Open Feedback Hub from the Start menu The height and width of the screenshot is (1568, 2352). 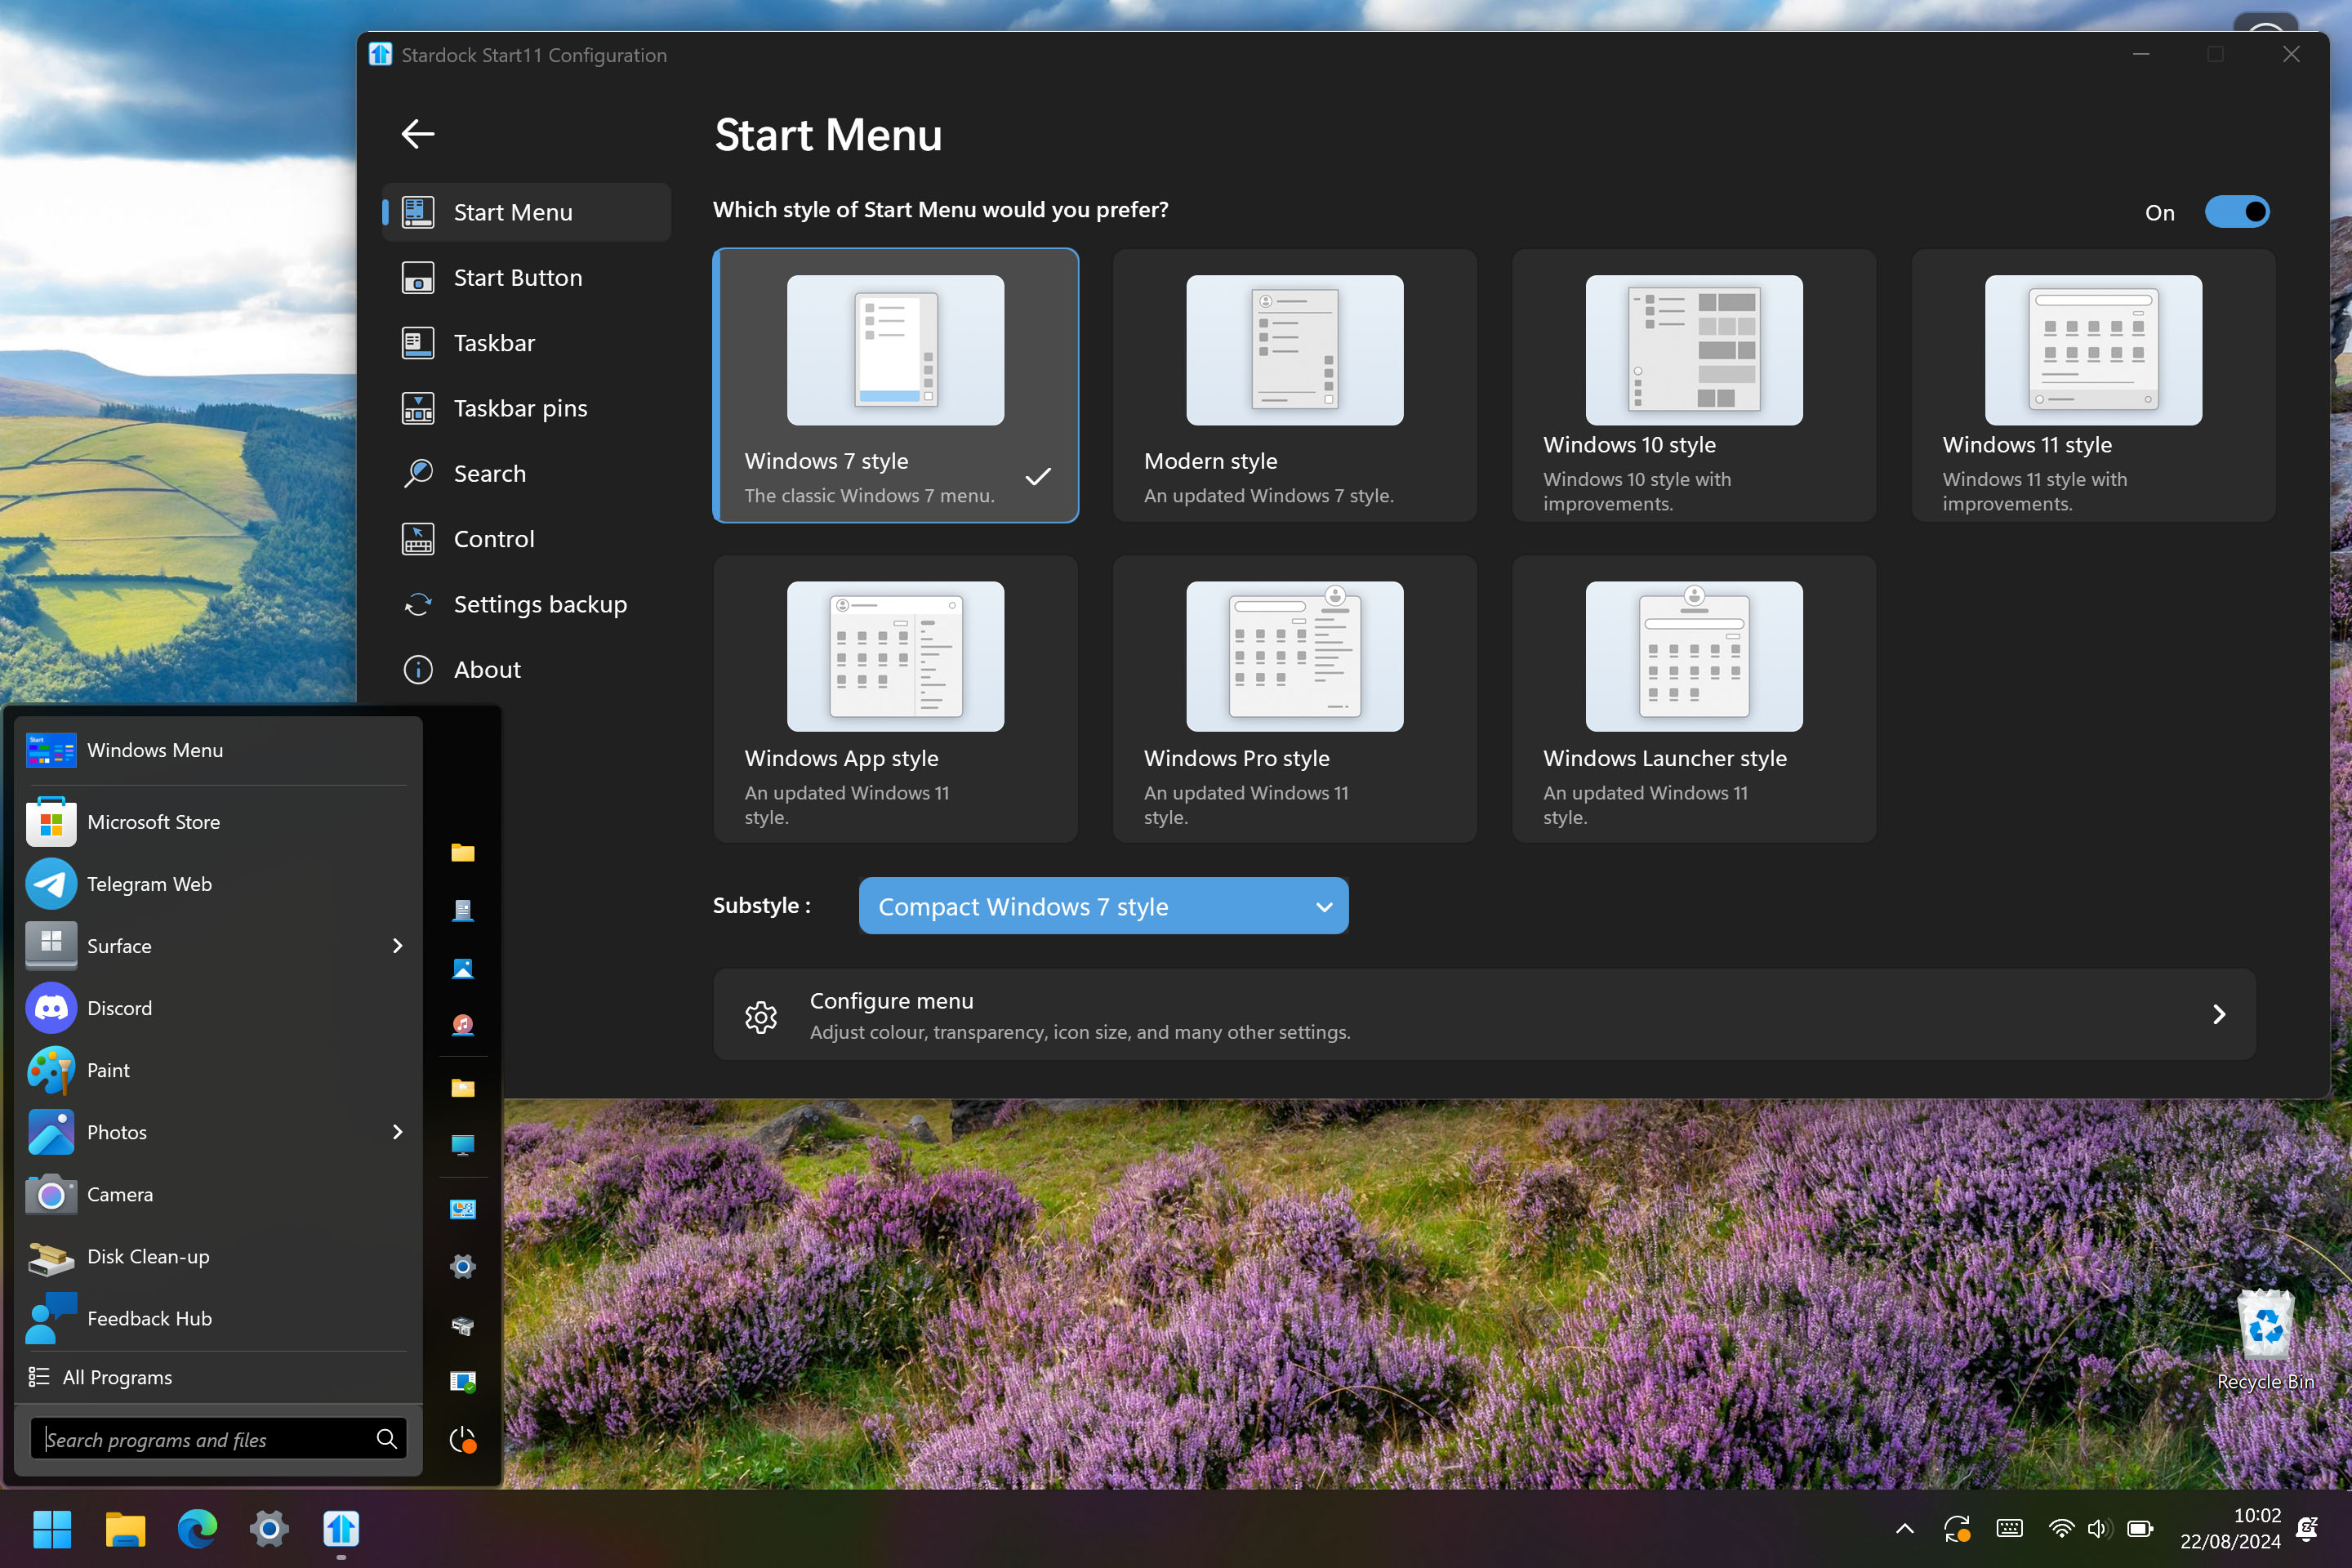pyautogui.click(x=218, y=1318)
